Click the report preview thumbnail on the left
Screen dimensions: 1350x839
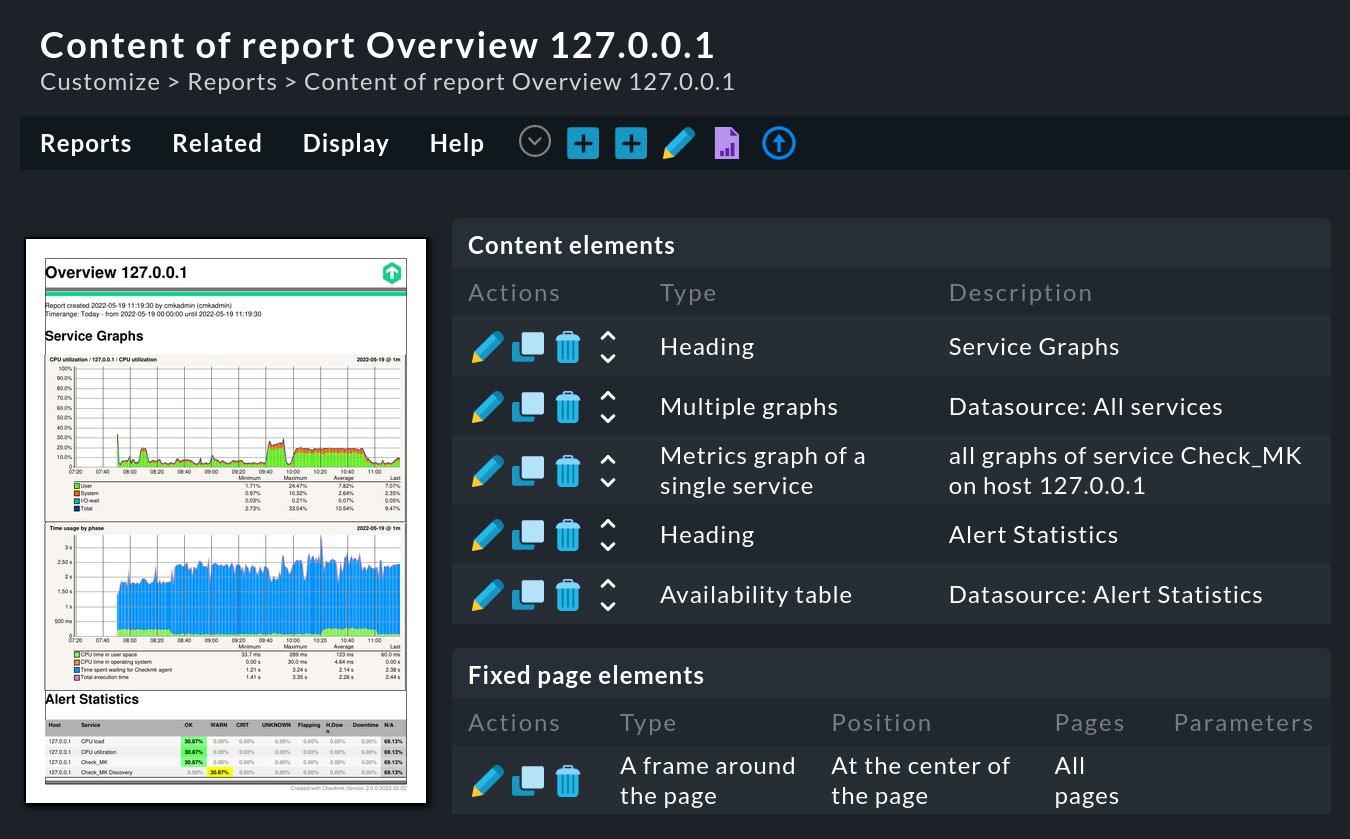click(225, 520)
